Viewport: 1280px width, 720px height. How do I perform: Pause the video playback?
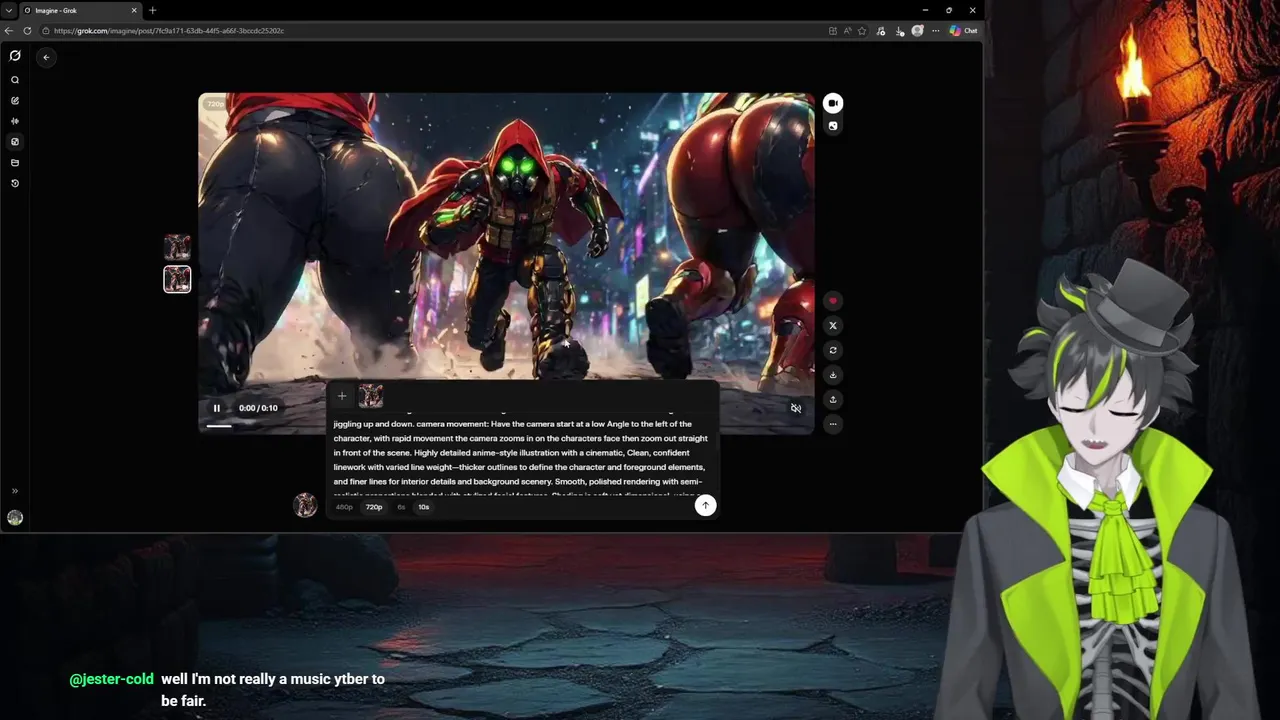pyautogui.click(x=216, y=408)
